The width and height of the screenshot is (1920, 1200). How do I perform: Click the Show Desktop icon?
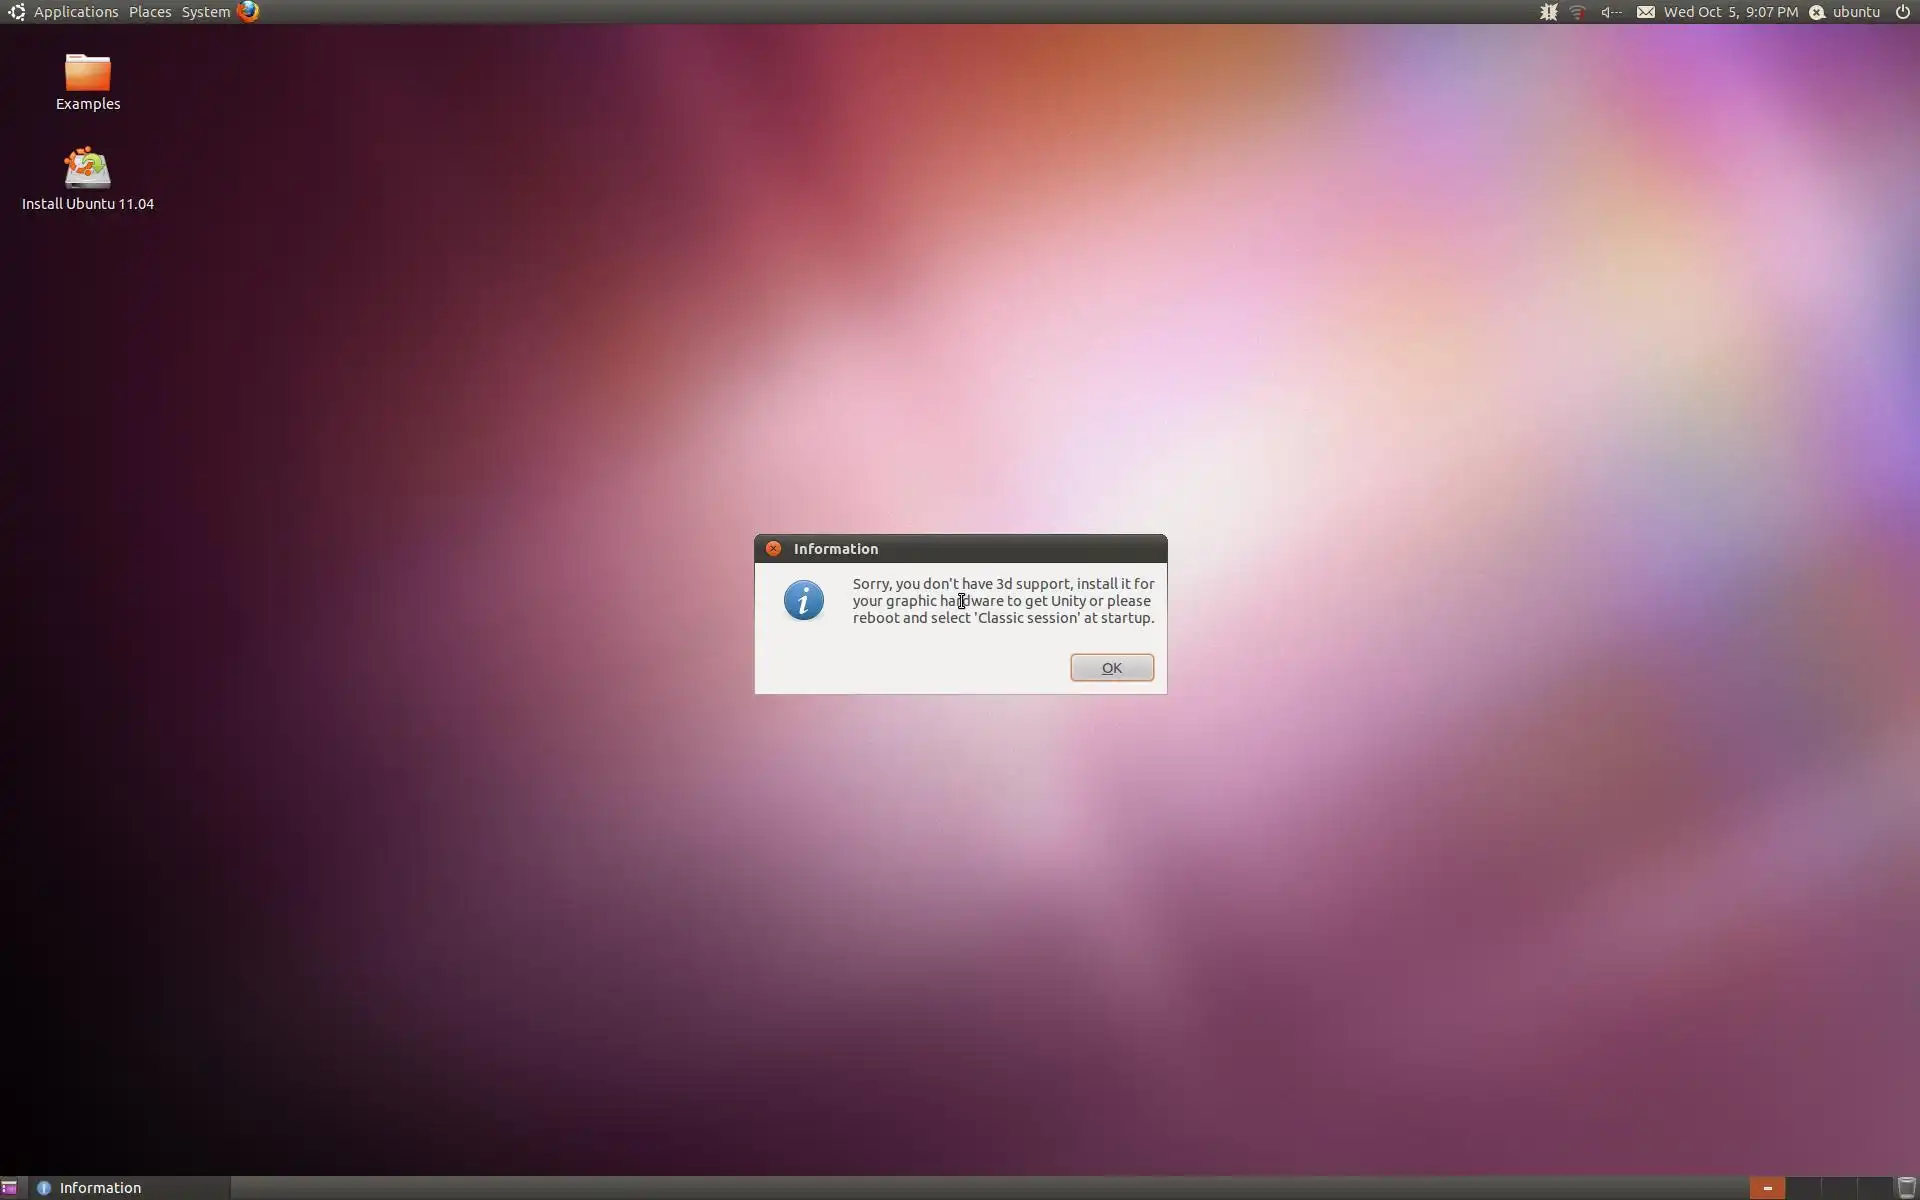9,1188
